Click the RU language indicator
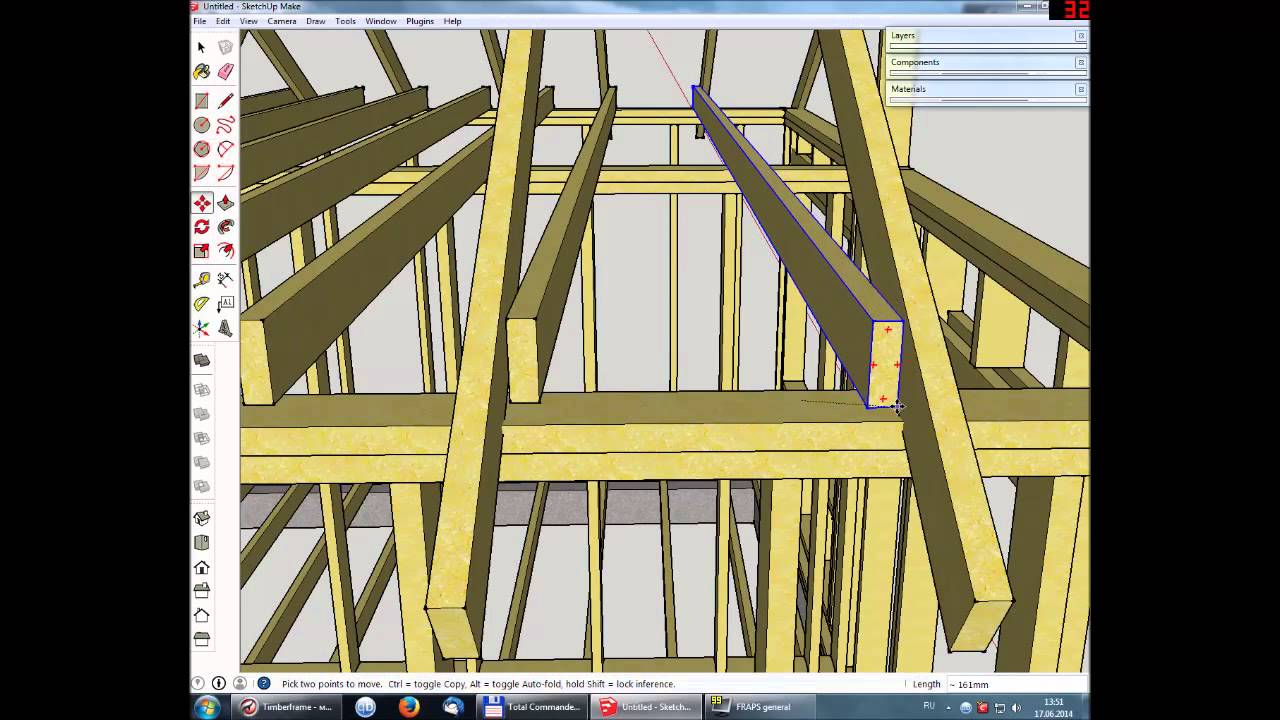 point(929,706)
